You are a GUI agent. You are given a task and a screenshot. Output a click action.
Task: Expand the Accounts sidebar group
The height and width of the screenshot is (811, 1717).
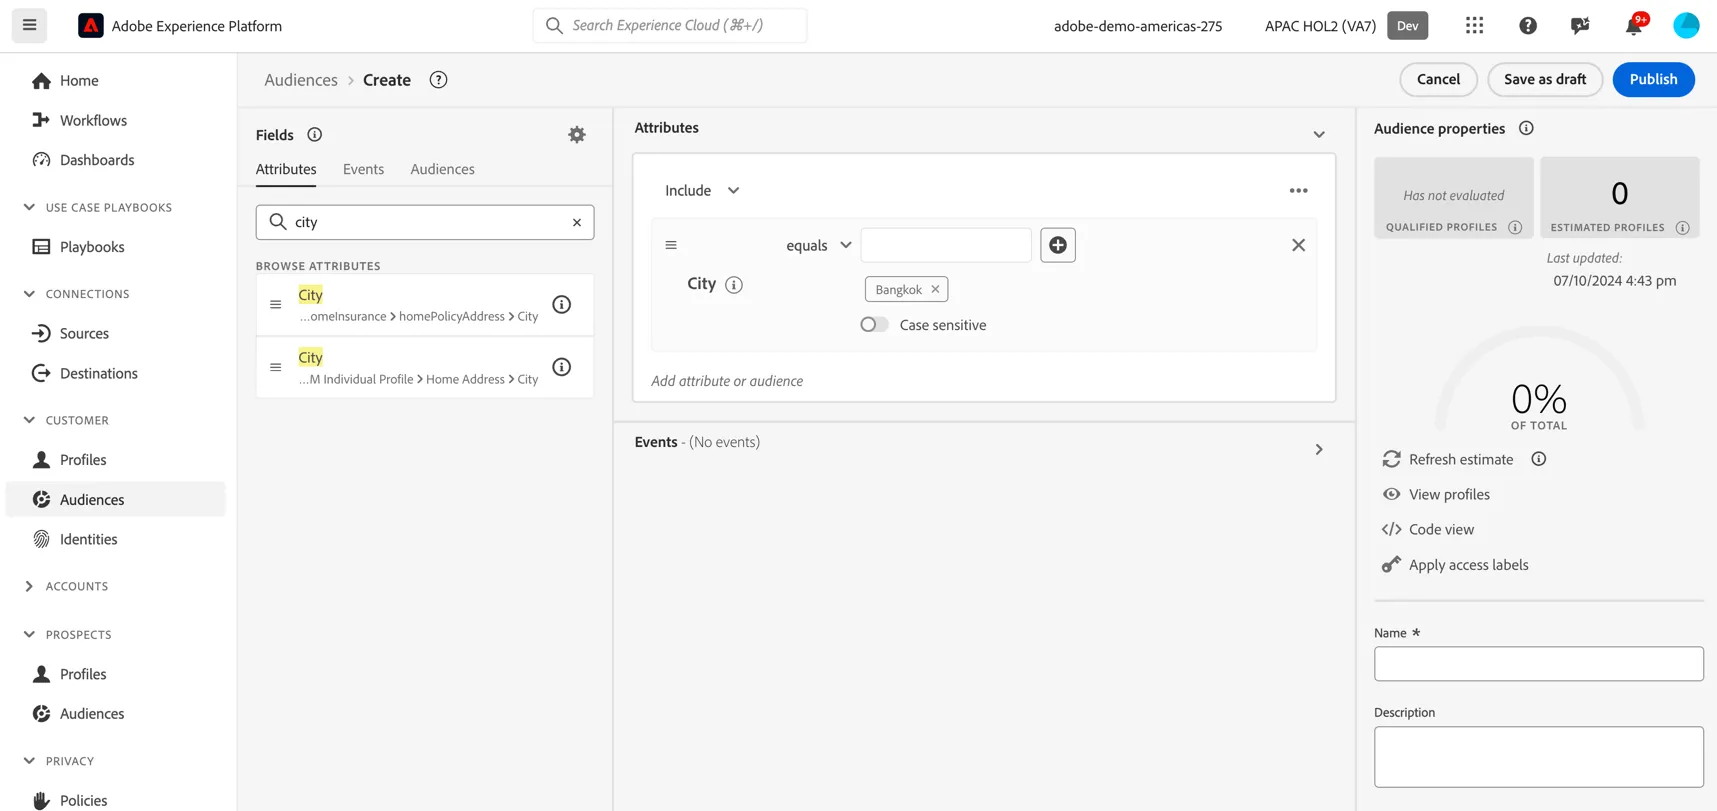tap(29, 586)
